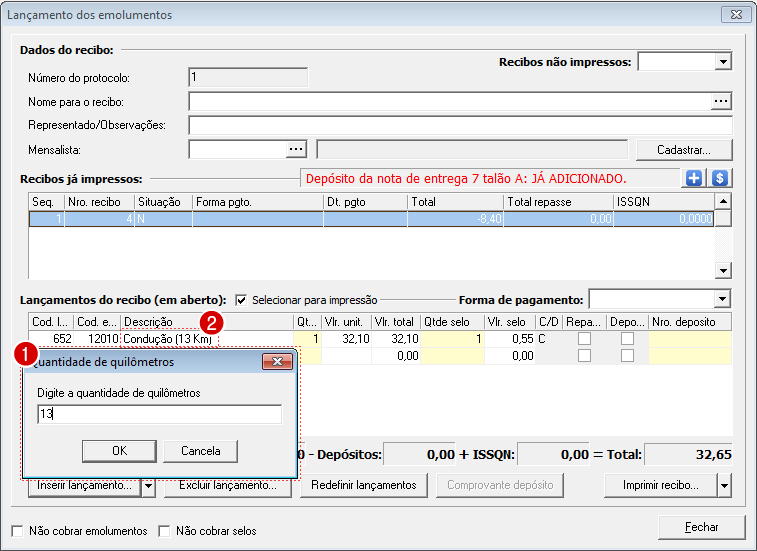757x551 pixels.
Task: Select Situação column header
Action: coord(164,202)
